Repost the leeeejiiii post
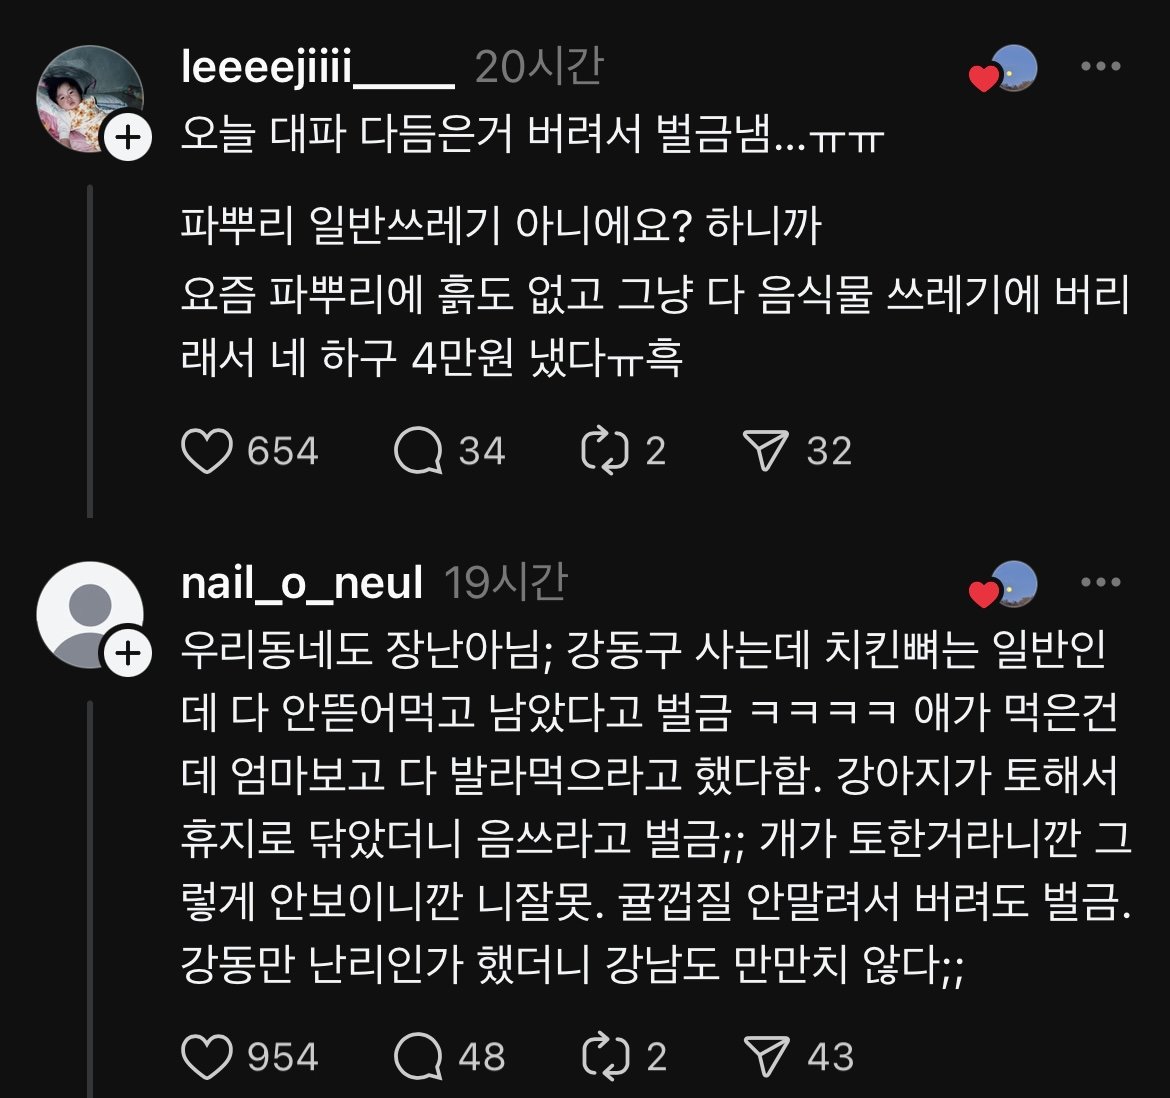 [x=605, y=452]
